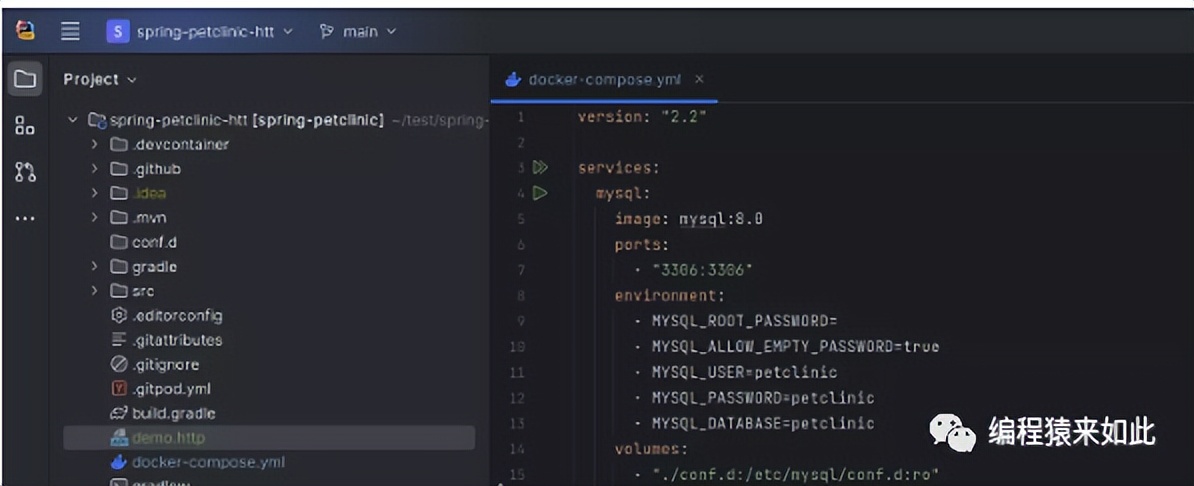Click the project module root icon

tap(96, 120)
